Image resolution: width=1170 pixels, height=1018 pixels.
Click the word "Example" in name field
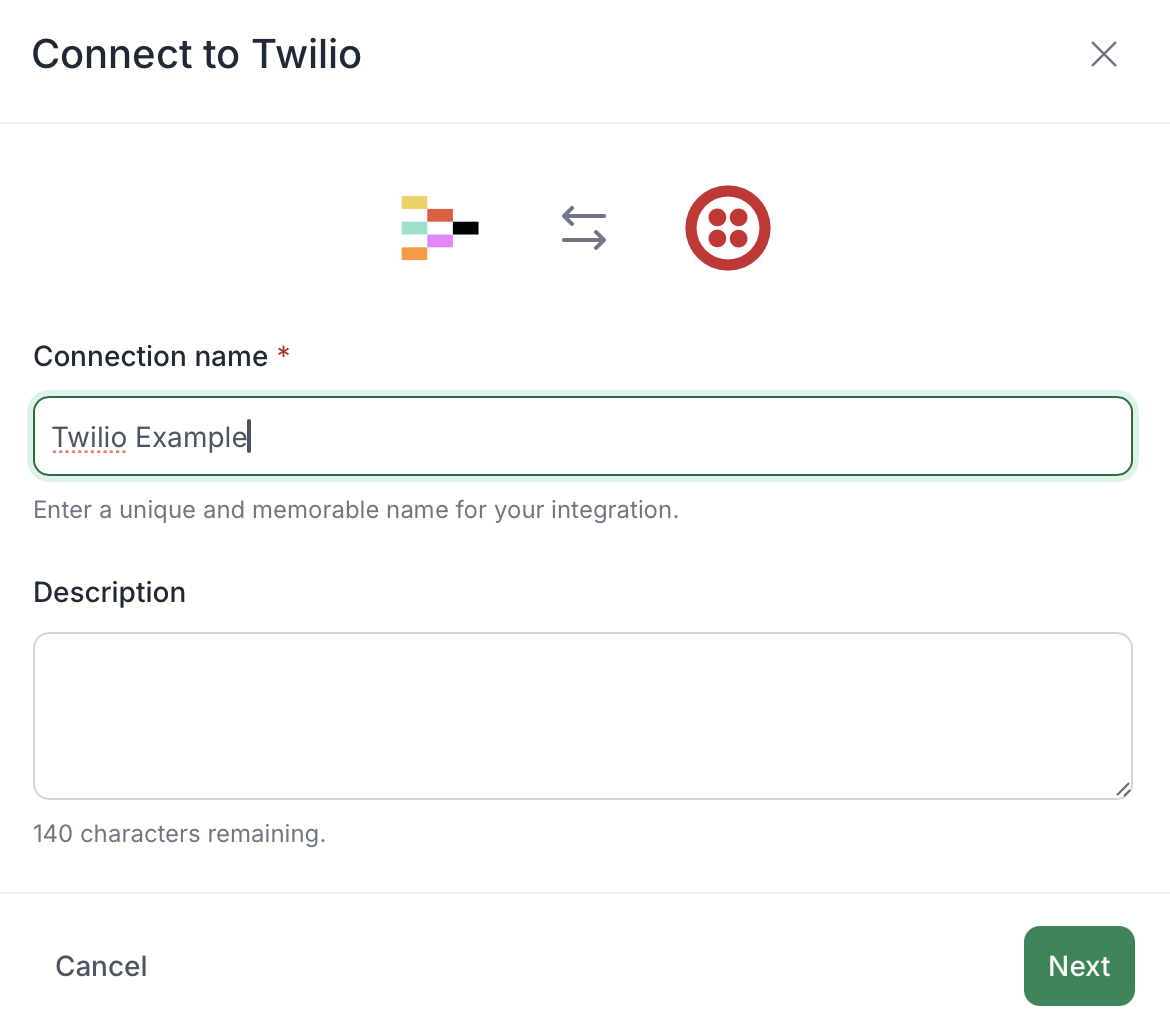click(x=191, y=437)
